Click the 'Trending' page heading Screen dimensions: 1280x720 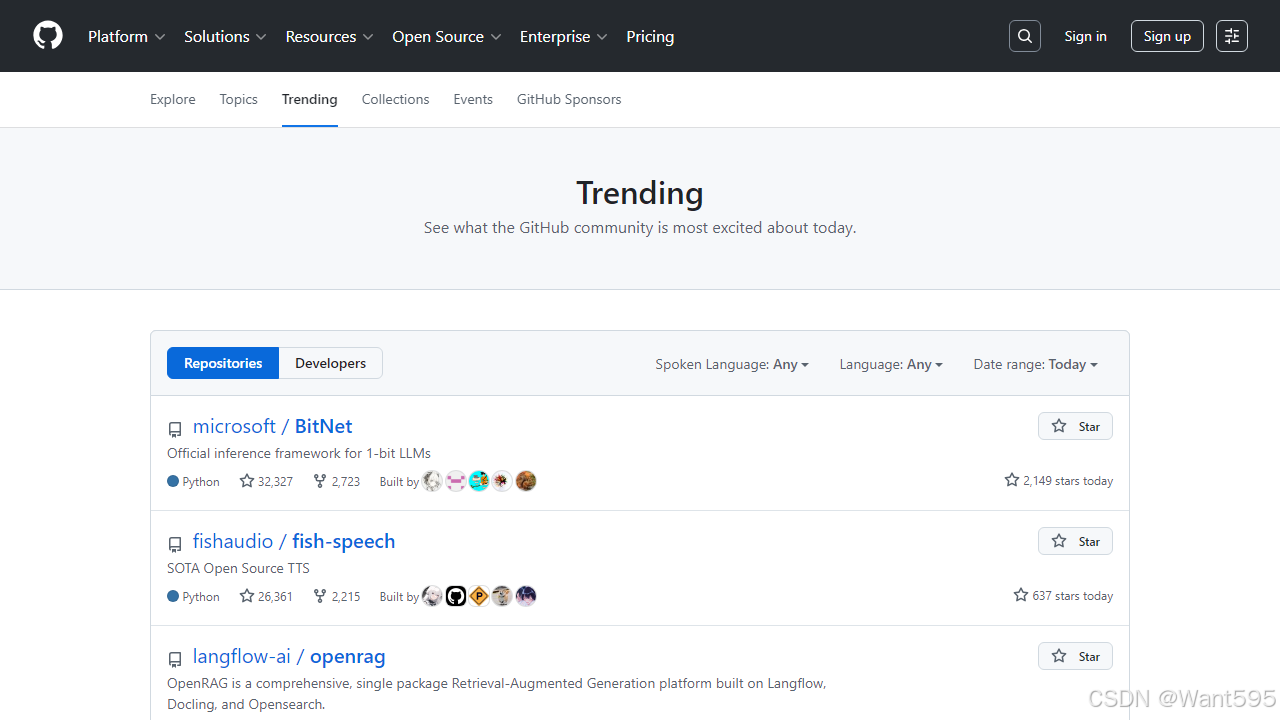coord(640,192)
